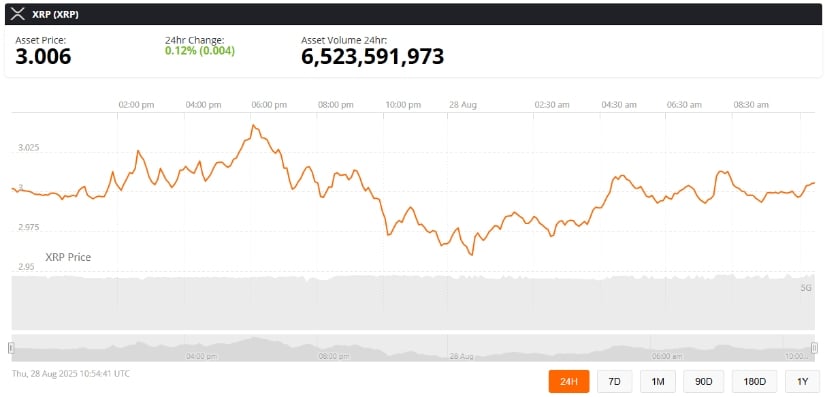Switch chart to 1M range
Image resolution: width=825 pixels, height=397 pixels.
pos(658,381)
